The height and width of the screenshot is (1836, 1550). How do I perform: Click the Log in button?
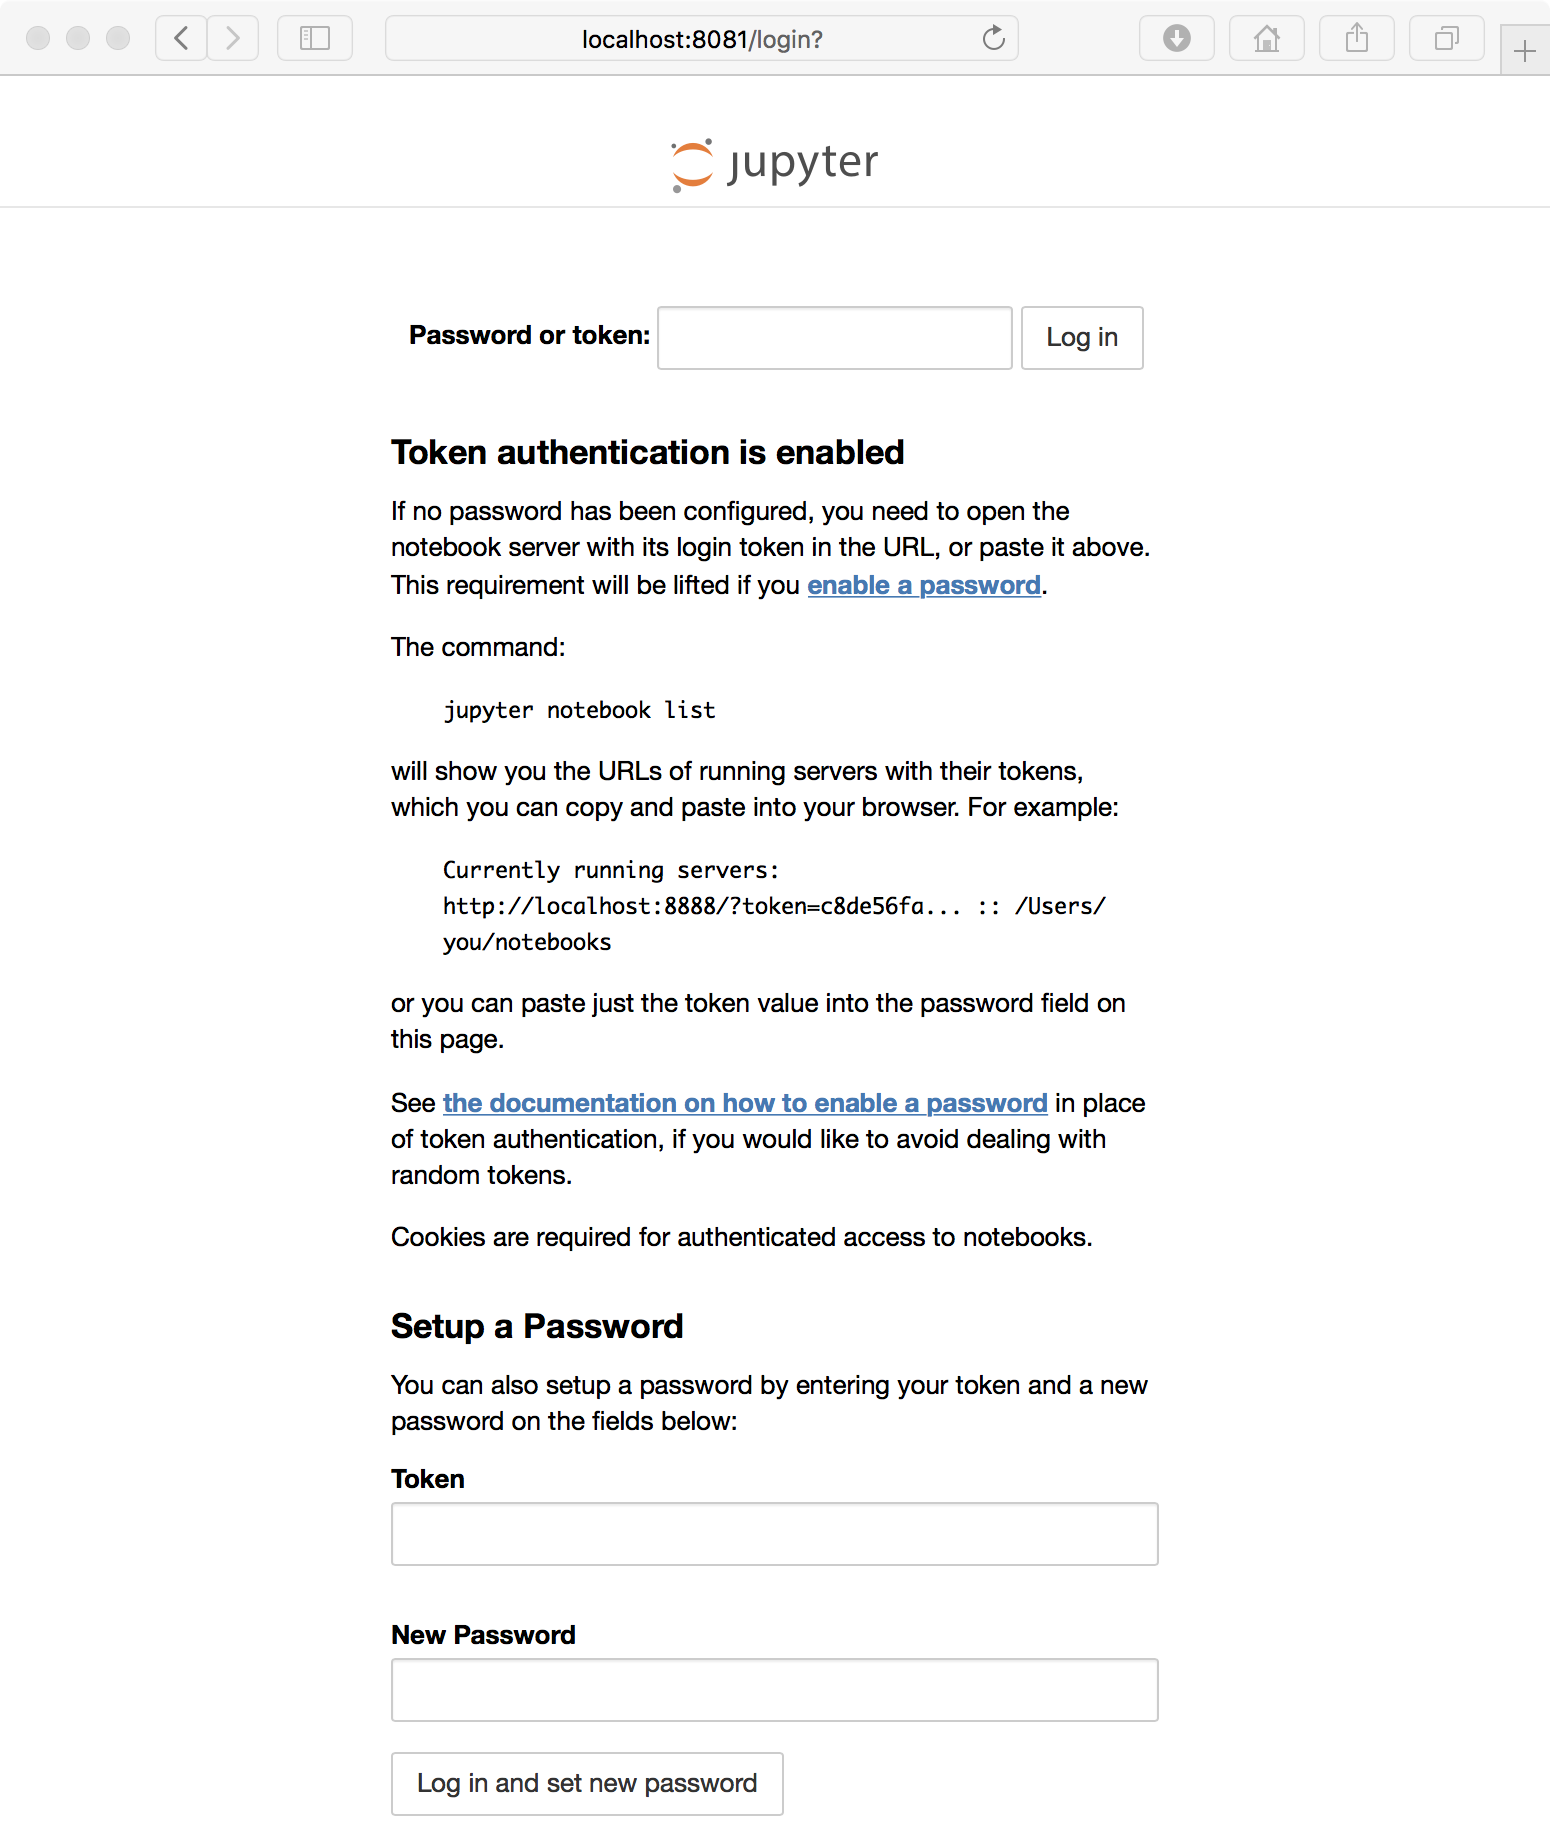(x=1081, y=338)
